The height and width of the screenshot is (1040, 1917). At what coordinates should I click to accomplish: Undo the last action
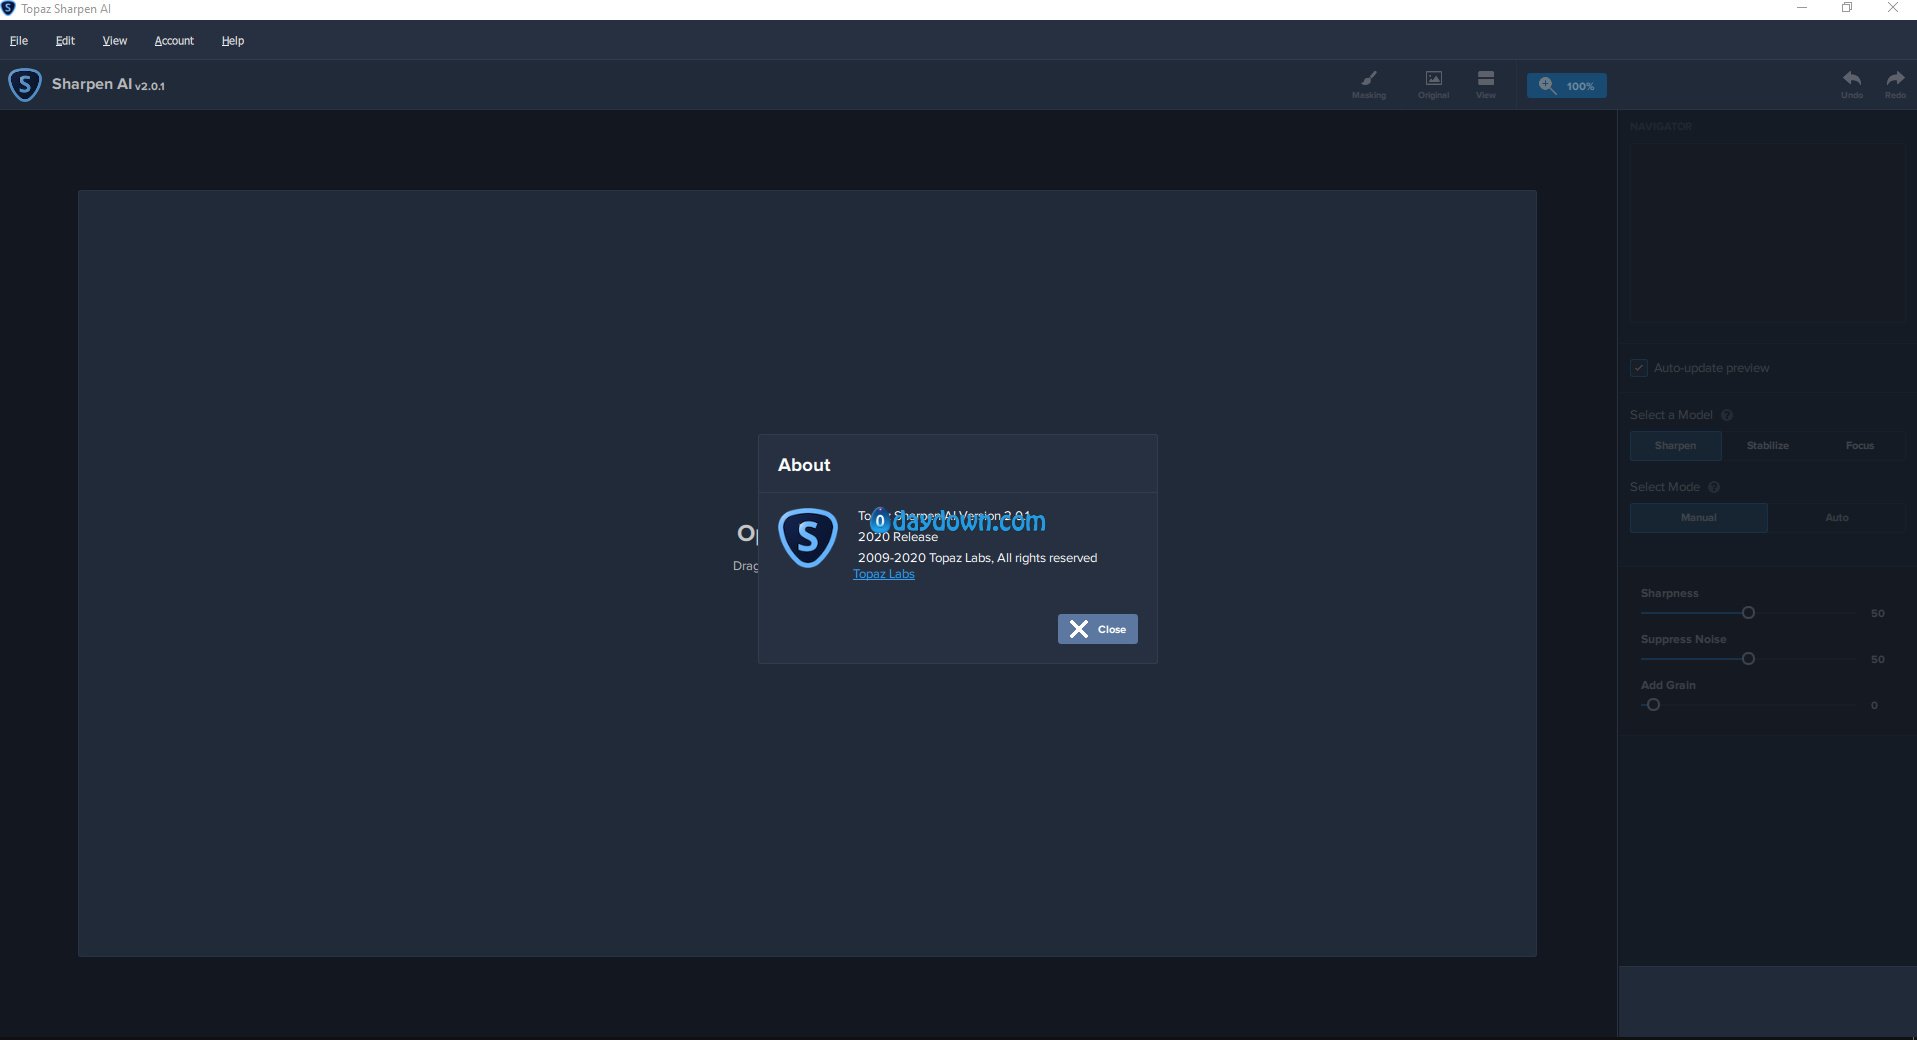(x=1852, y=84)
